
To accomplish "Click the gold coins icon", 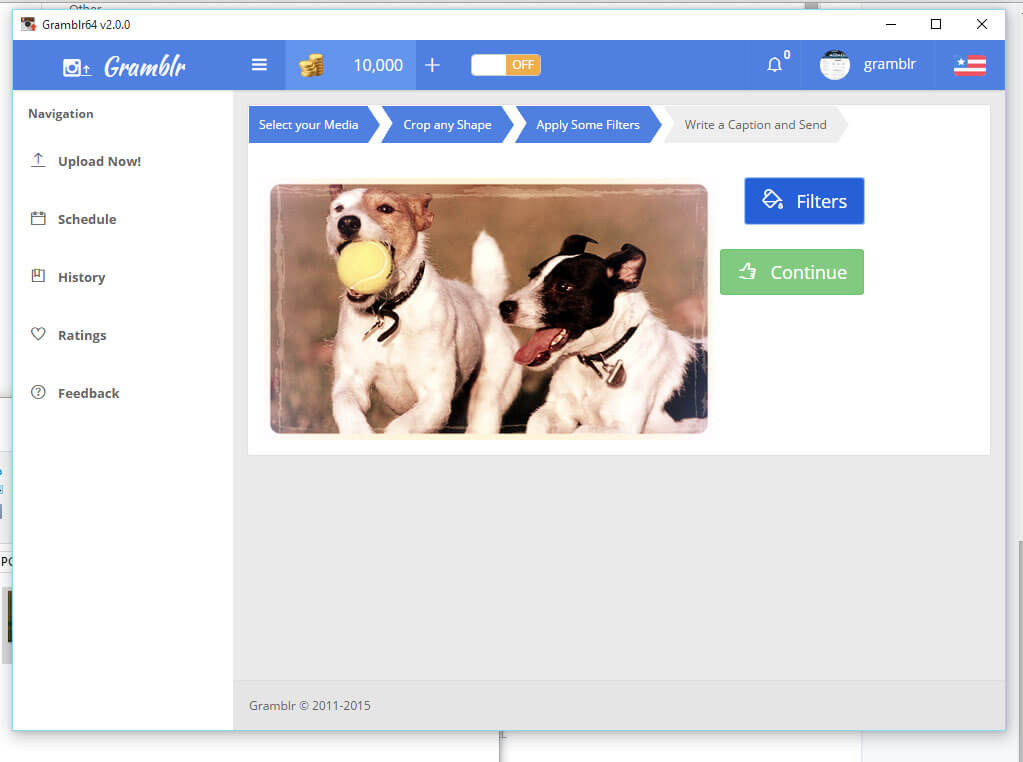I will (311, 65).
